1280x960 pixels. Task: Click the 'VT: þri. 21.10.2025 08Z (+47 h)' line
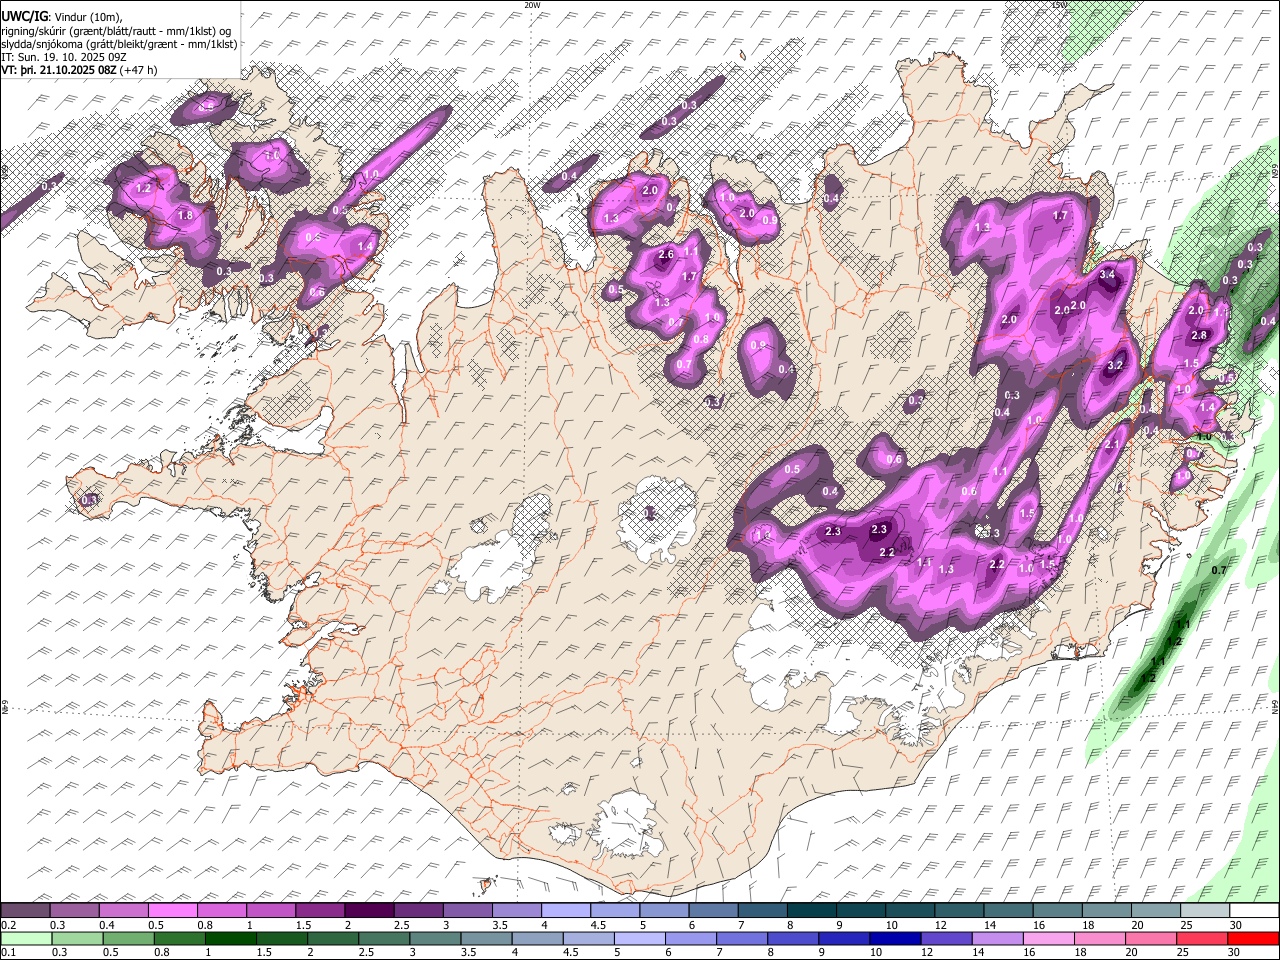tap(80, 70)
